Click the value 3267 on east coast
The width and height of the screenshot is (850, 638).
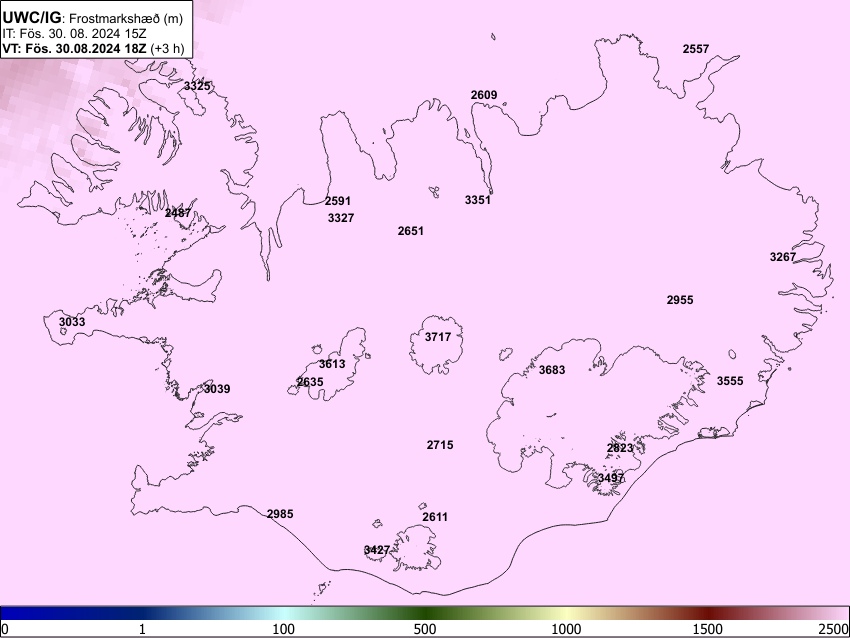point(783,257)
